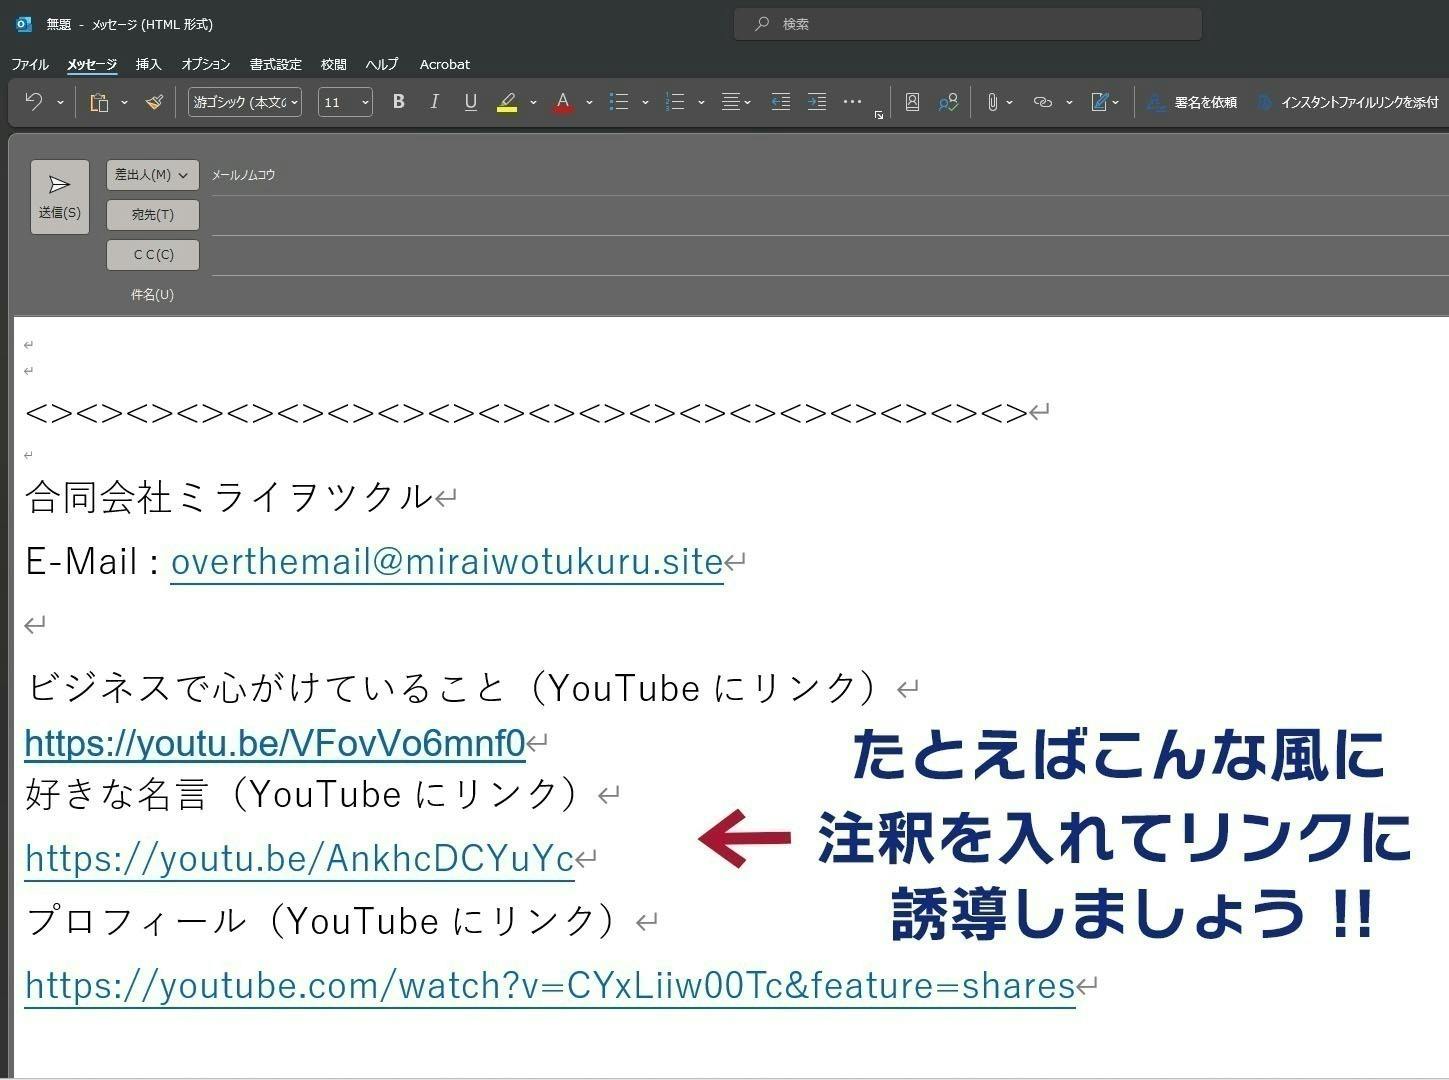Viewport: 1449px width, 1080px height.
Task: Click the CC recipient input field
Action: coord(828,255)
